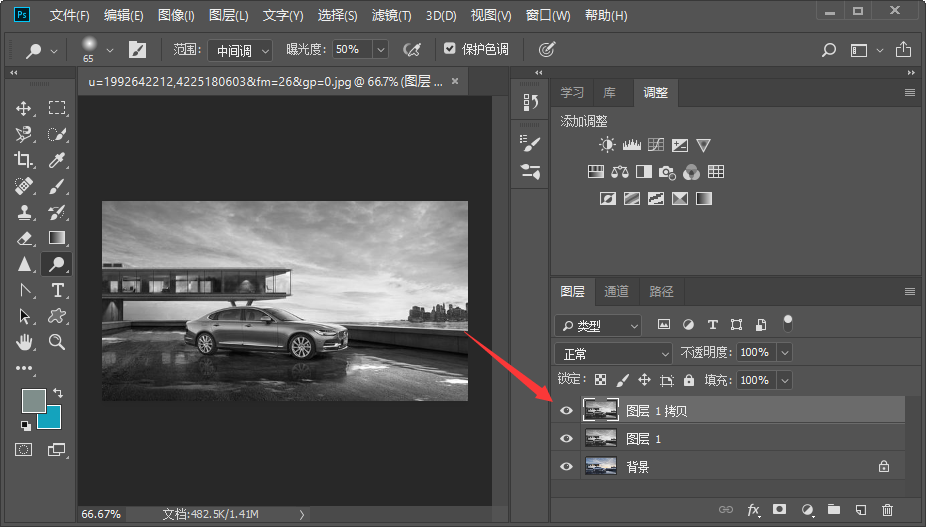The width and height of the screenshot is (926, 527).
Task: Hide the 图层 1 拷贝 layer
Action: (x=566, y=411)
